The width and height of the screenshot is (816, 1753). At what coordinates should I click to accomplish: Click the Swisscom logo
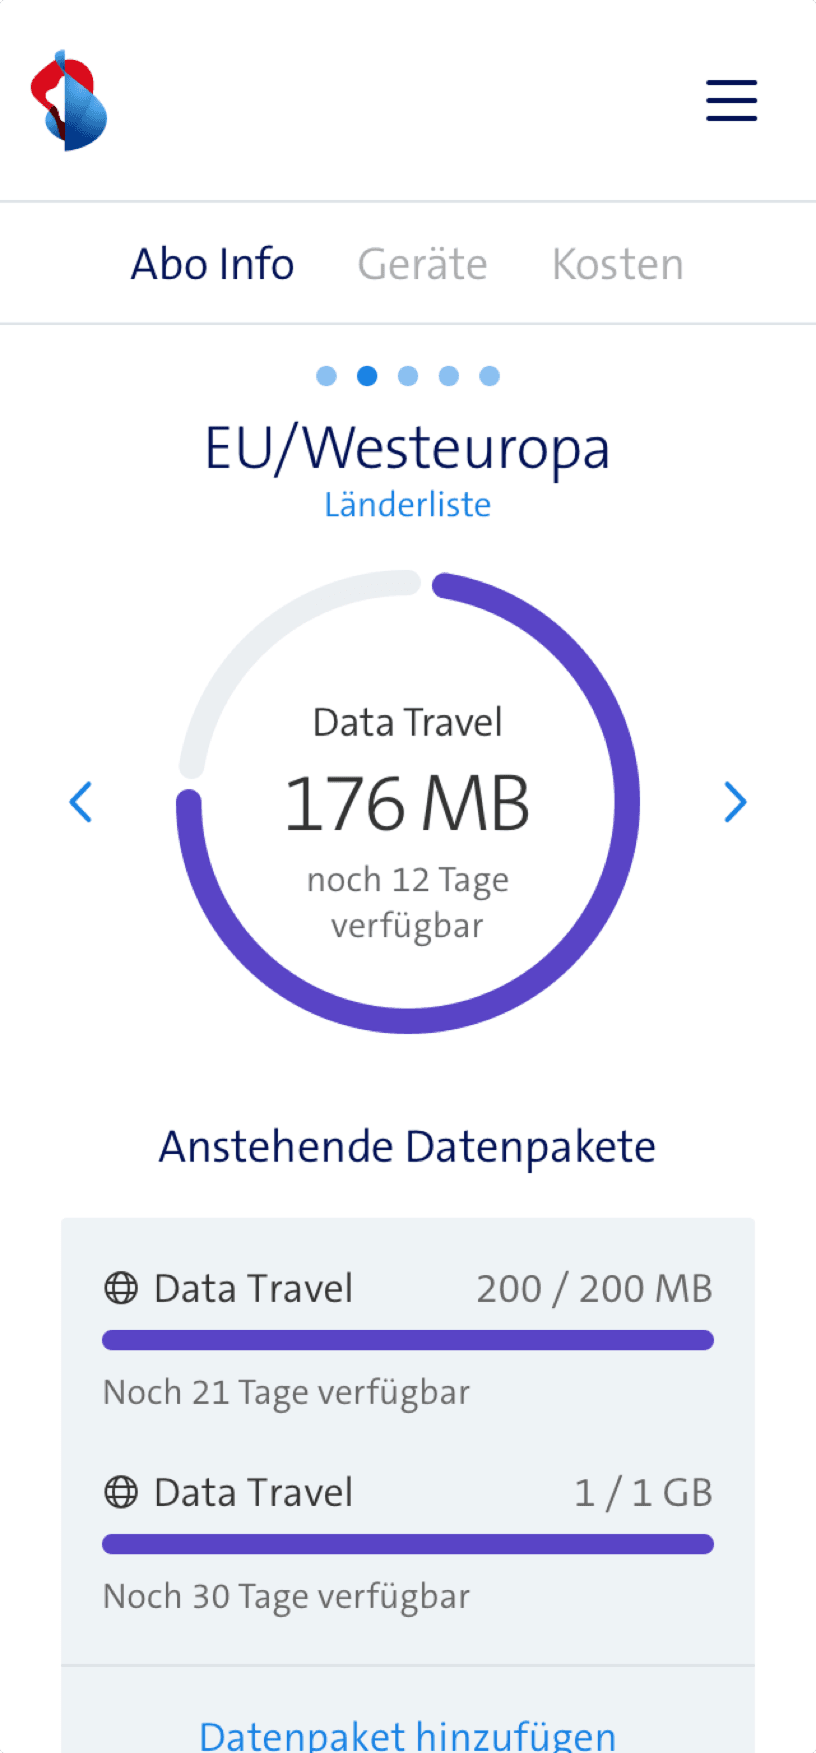coord(68,101)
